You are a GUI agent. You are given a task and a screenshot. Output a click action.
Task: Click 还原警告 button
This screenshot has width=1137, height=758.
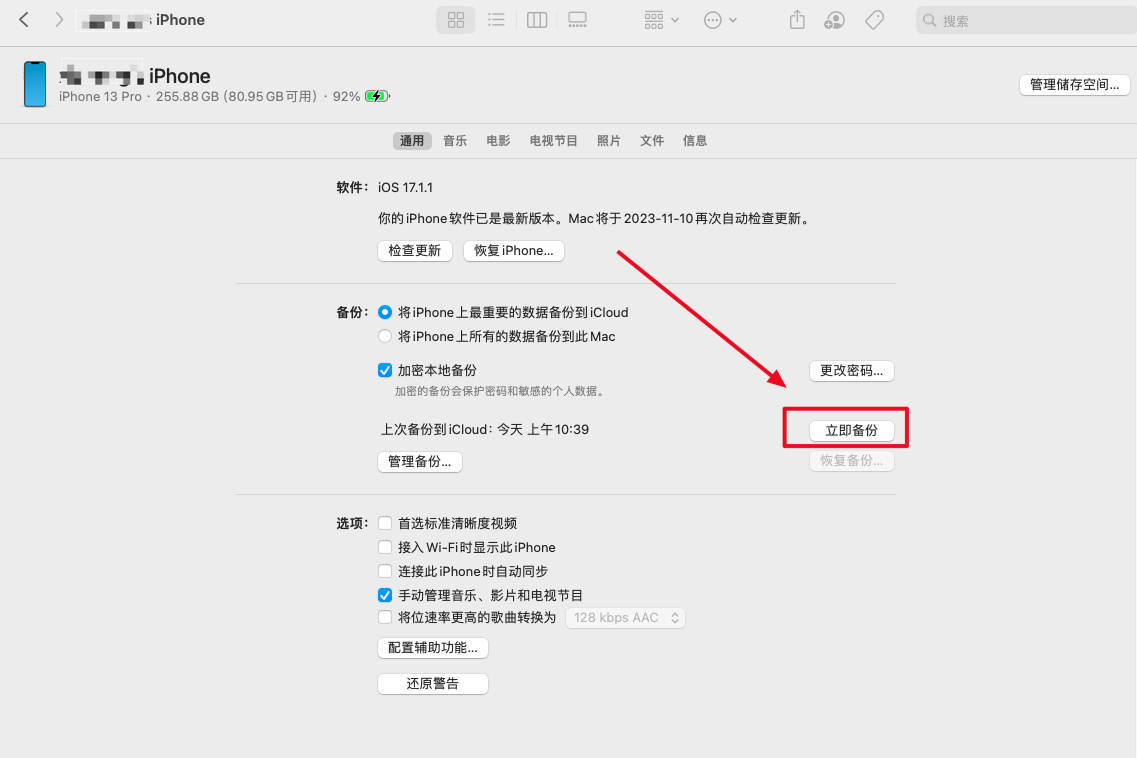pos(433,684)
